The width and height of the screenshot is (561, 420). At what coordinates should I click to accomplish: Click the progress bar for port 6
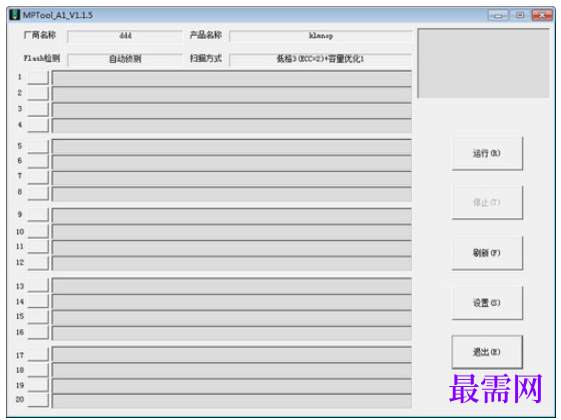pos(231,163)
